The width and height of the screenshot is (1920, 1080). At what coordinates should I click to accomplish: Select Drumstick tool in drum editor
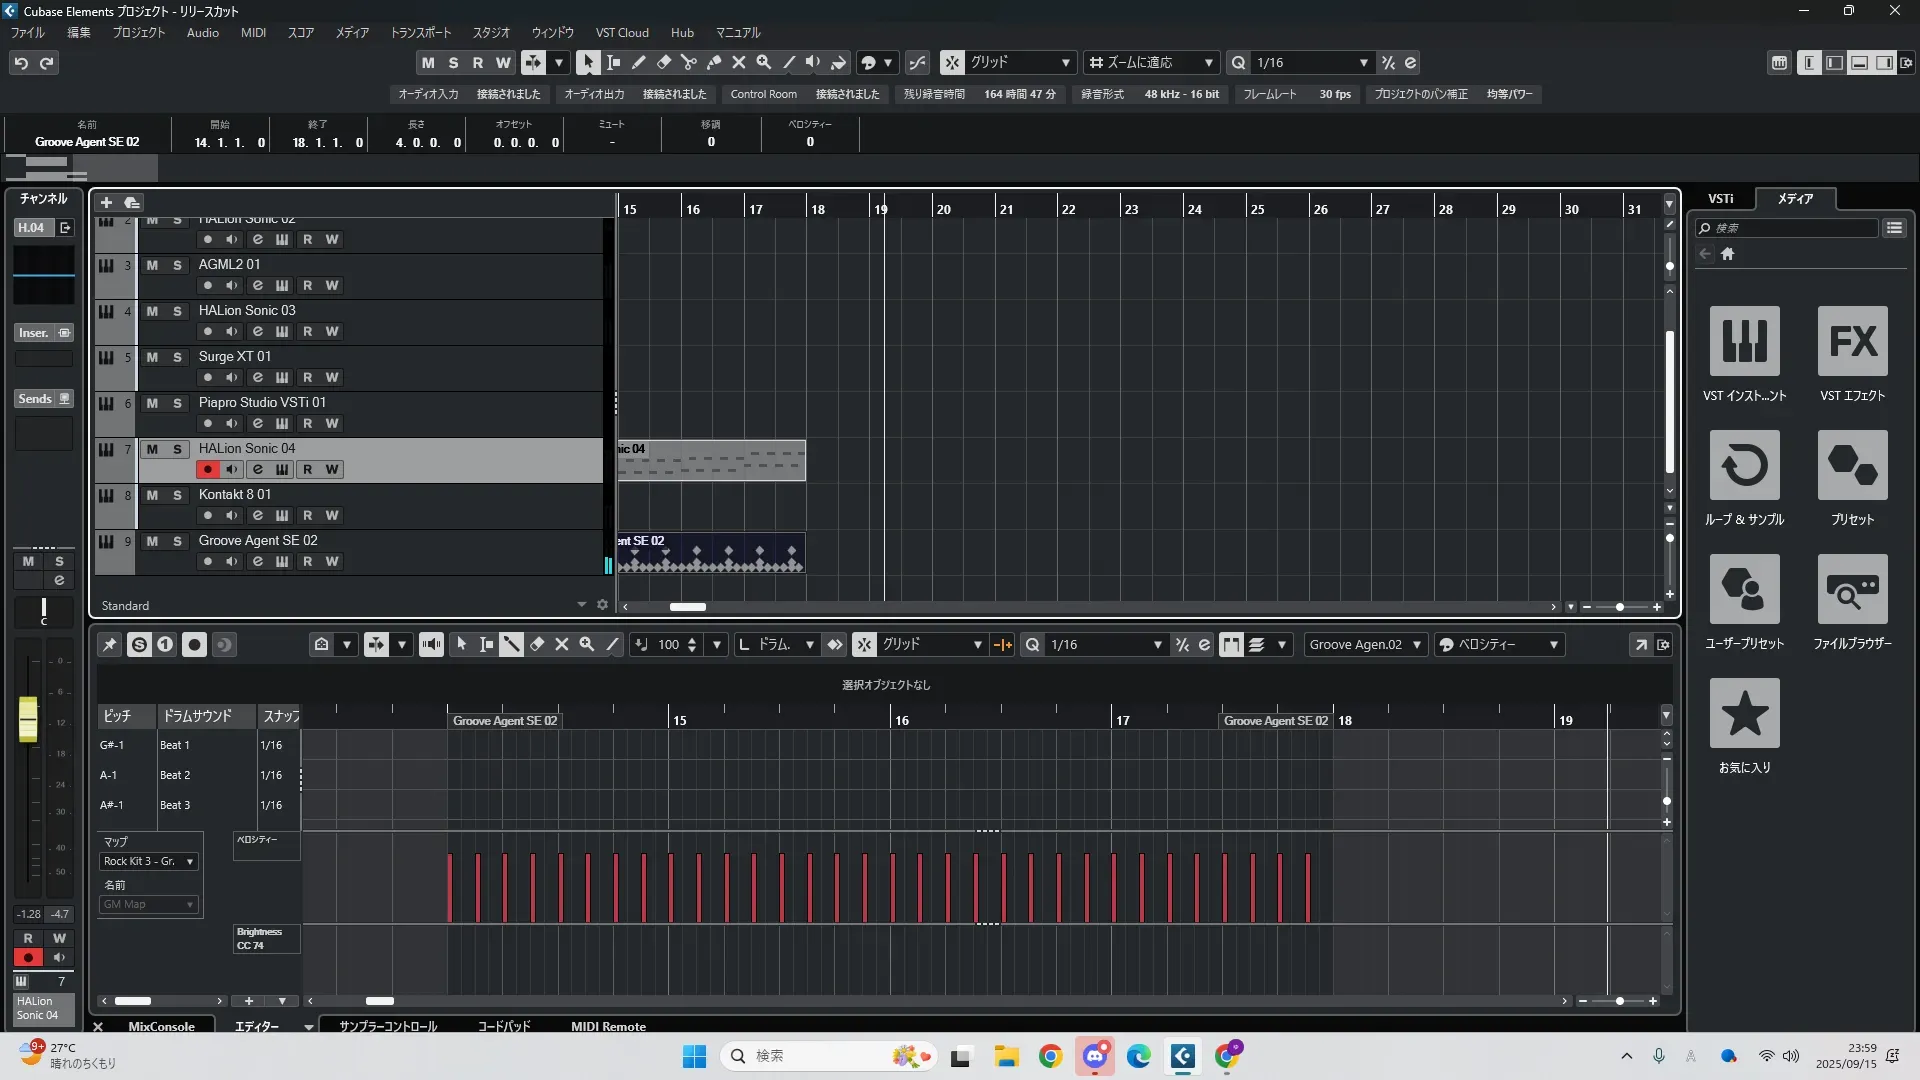click(511, 645)
